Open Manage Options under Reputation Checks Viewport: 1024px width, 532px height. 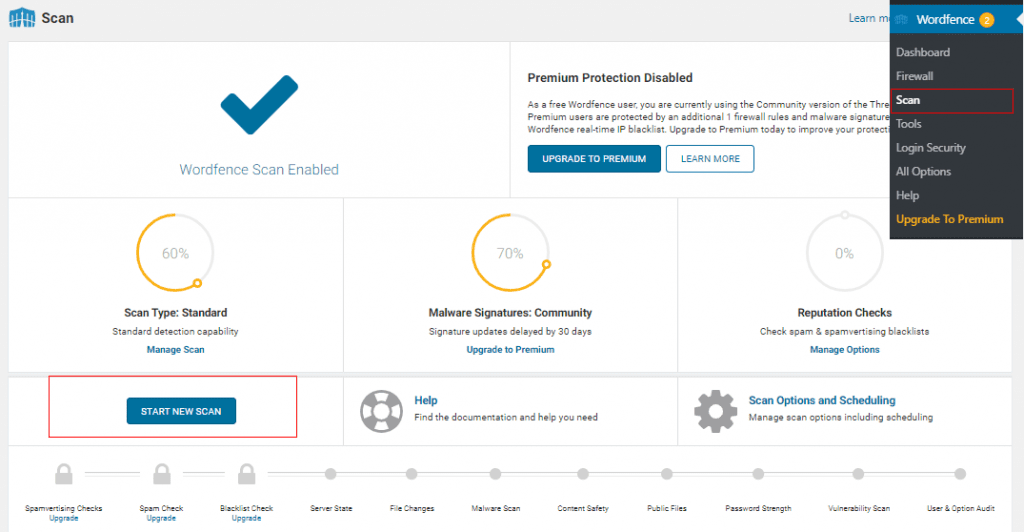844,350
